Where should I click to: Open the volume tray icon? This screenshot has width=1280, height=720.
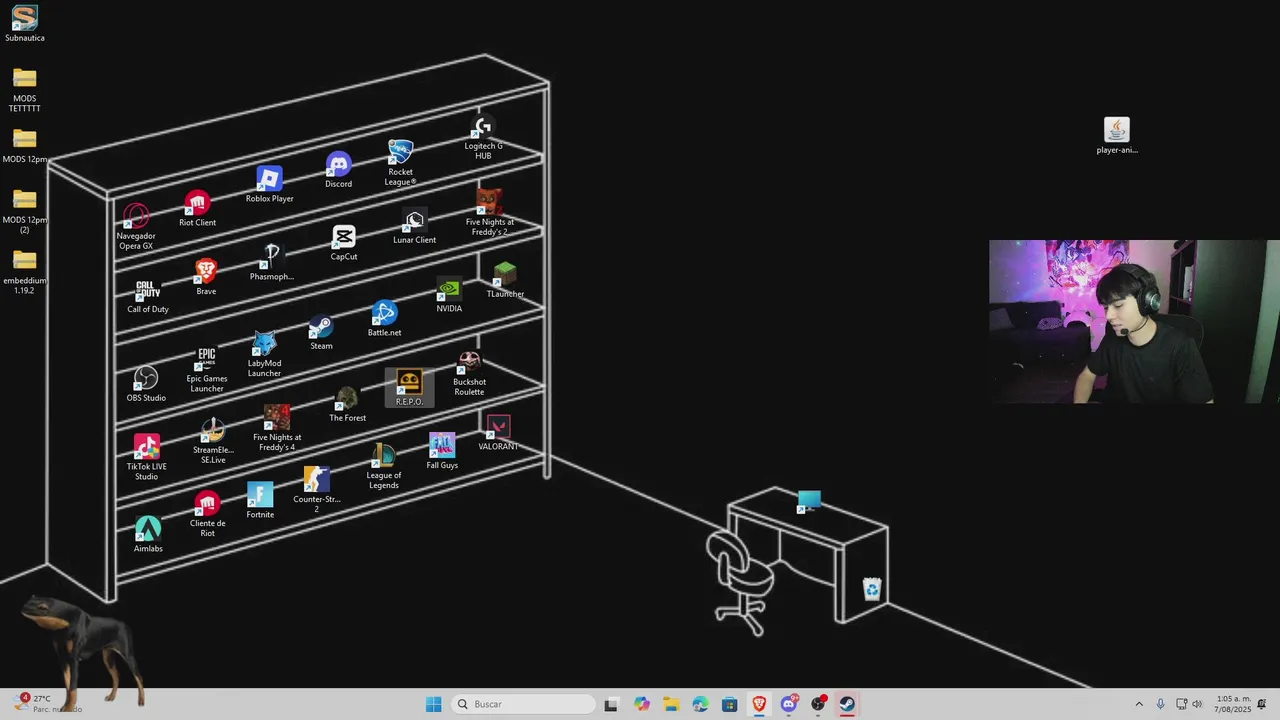pyautogui.click(x=1197, y=704)
